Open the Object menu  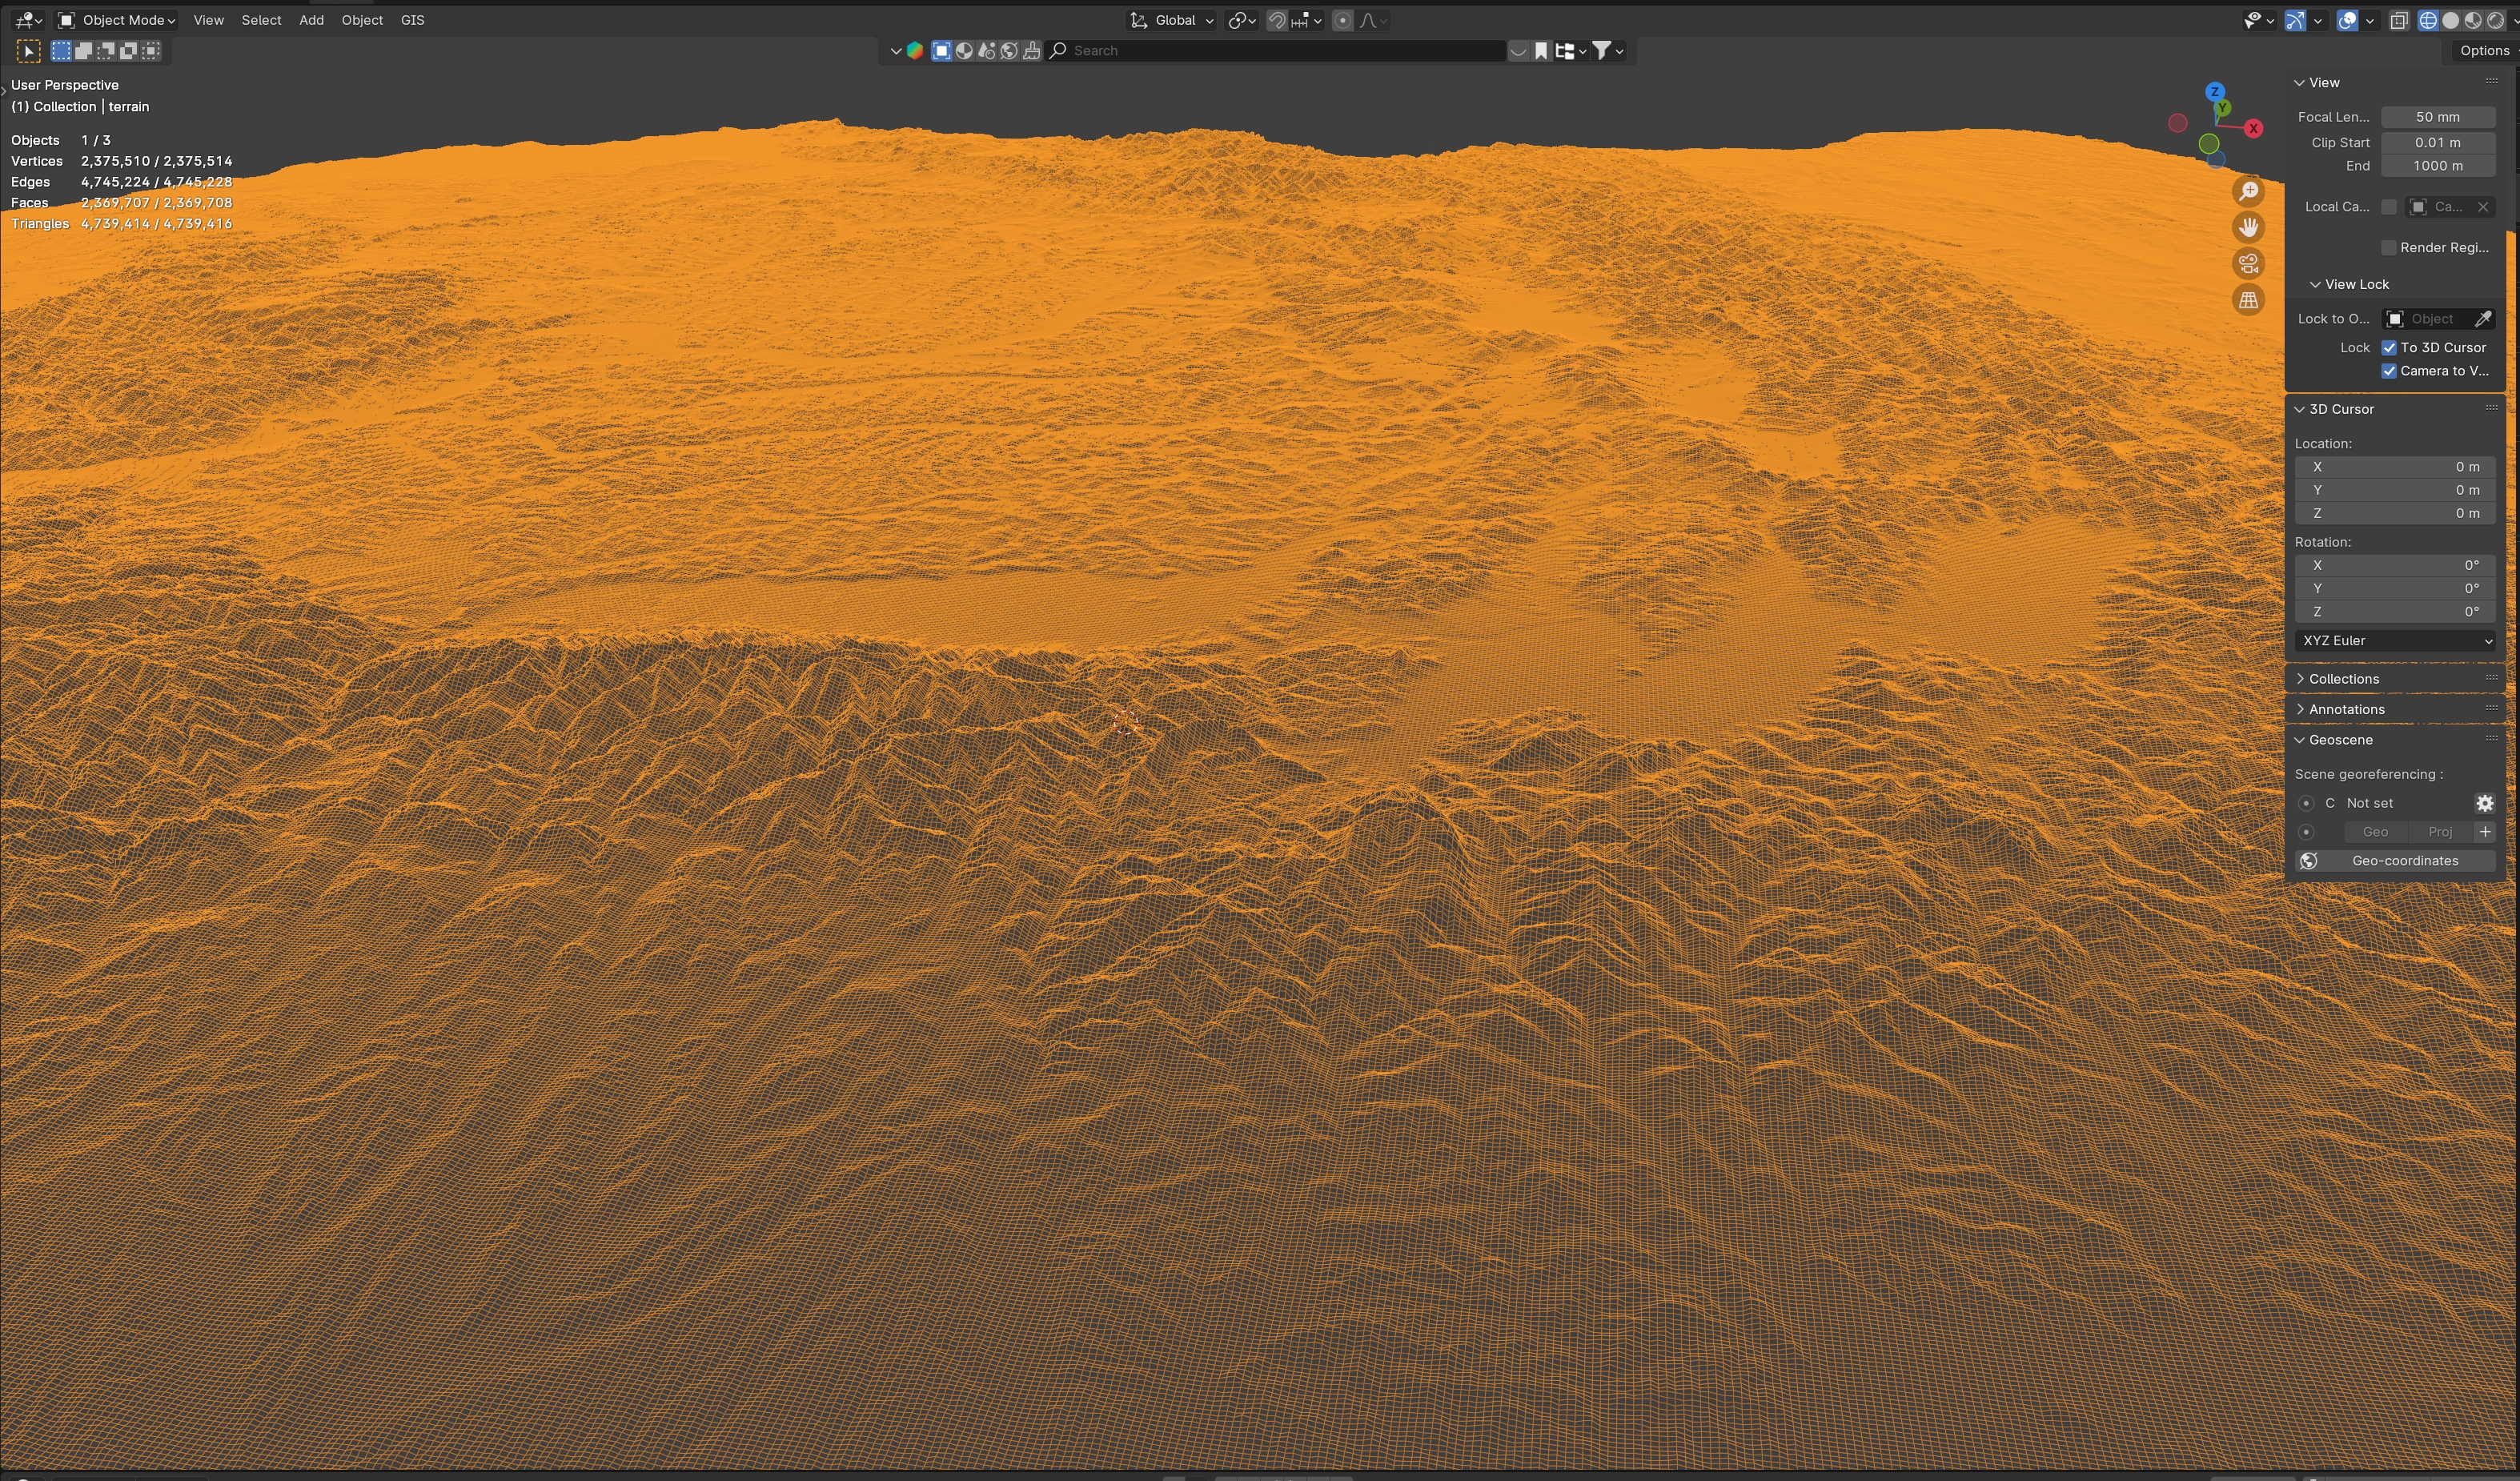coord(362,20)
